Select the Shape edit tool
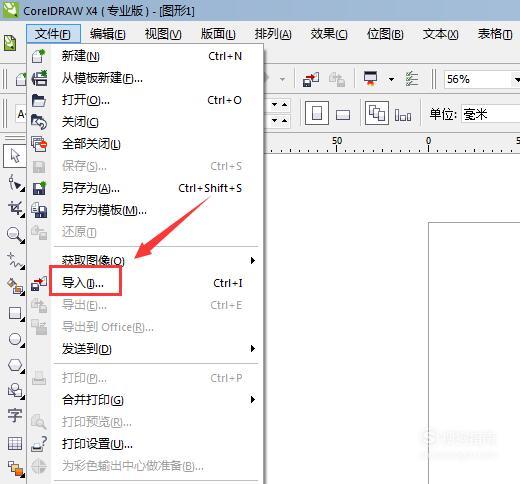Screen dimensions: 520x484 coord(15,183)
